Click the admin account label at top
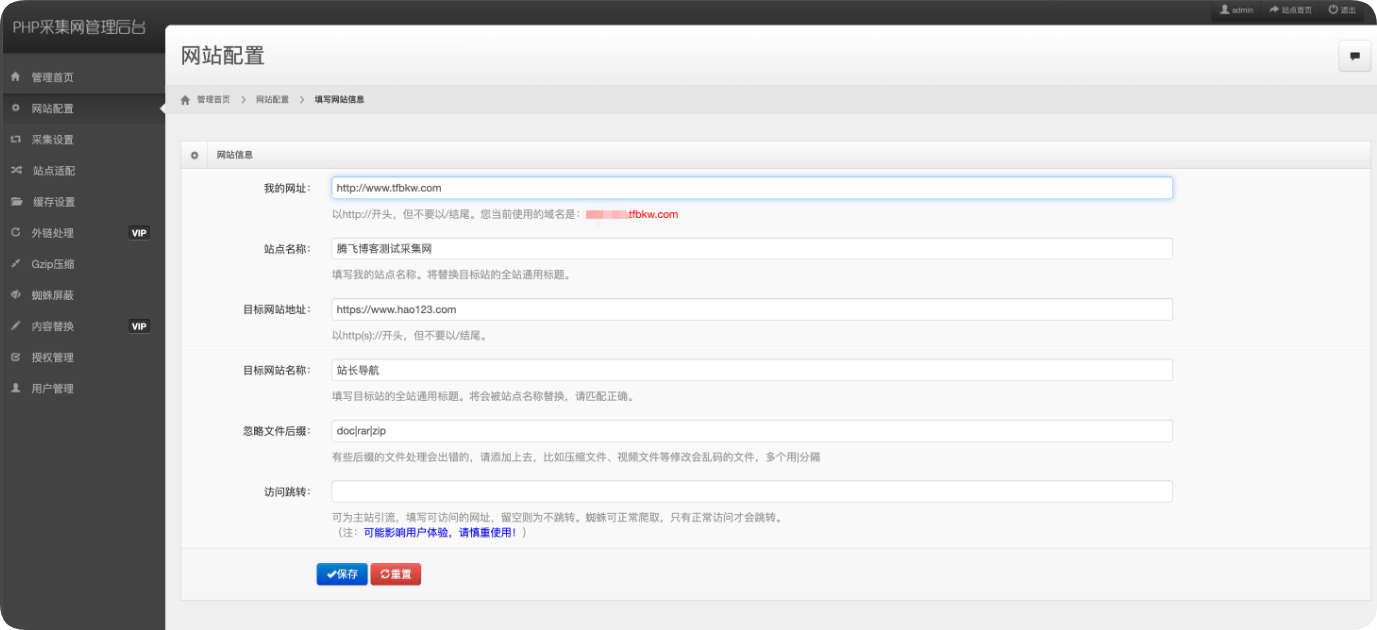This screenshot has width=1377, height=630. point(1238,10)
